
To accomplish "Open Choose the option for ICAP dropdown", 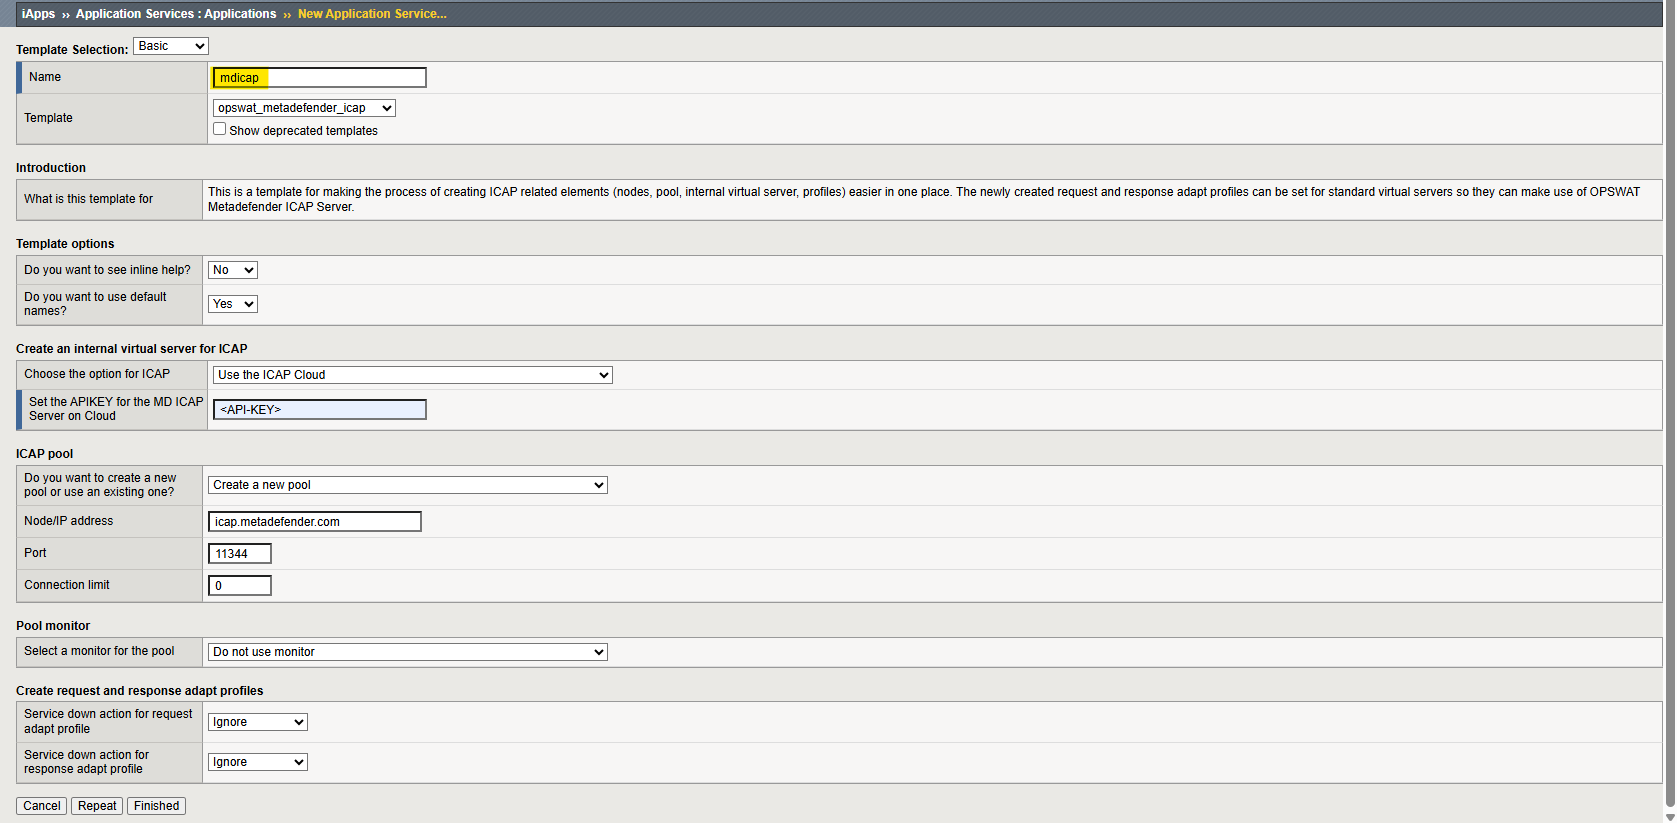I will pyautogui.click(x=412, y=375).
